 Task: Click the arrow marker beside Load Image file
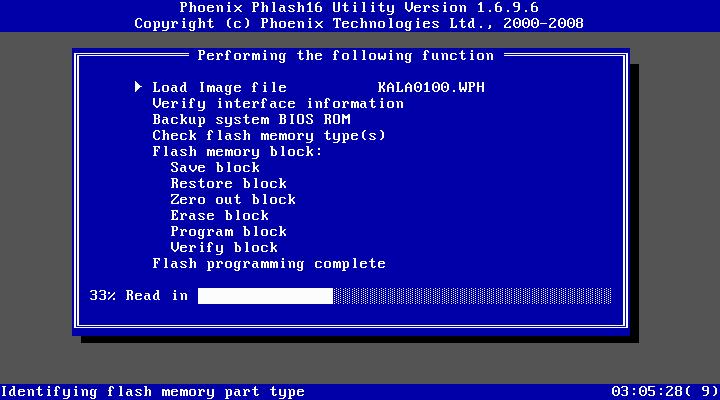(x=138, y=87)
